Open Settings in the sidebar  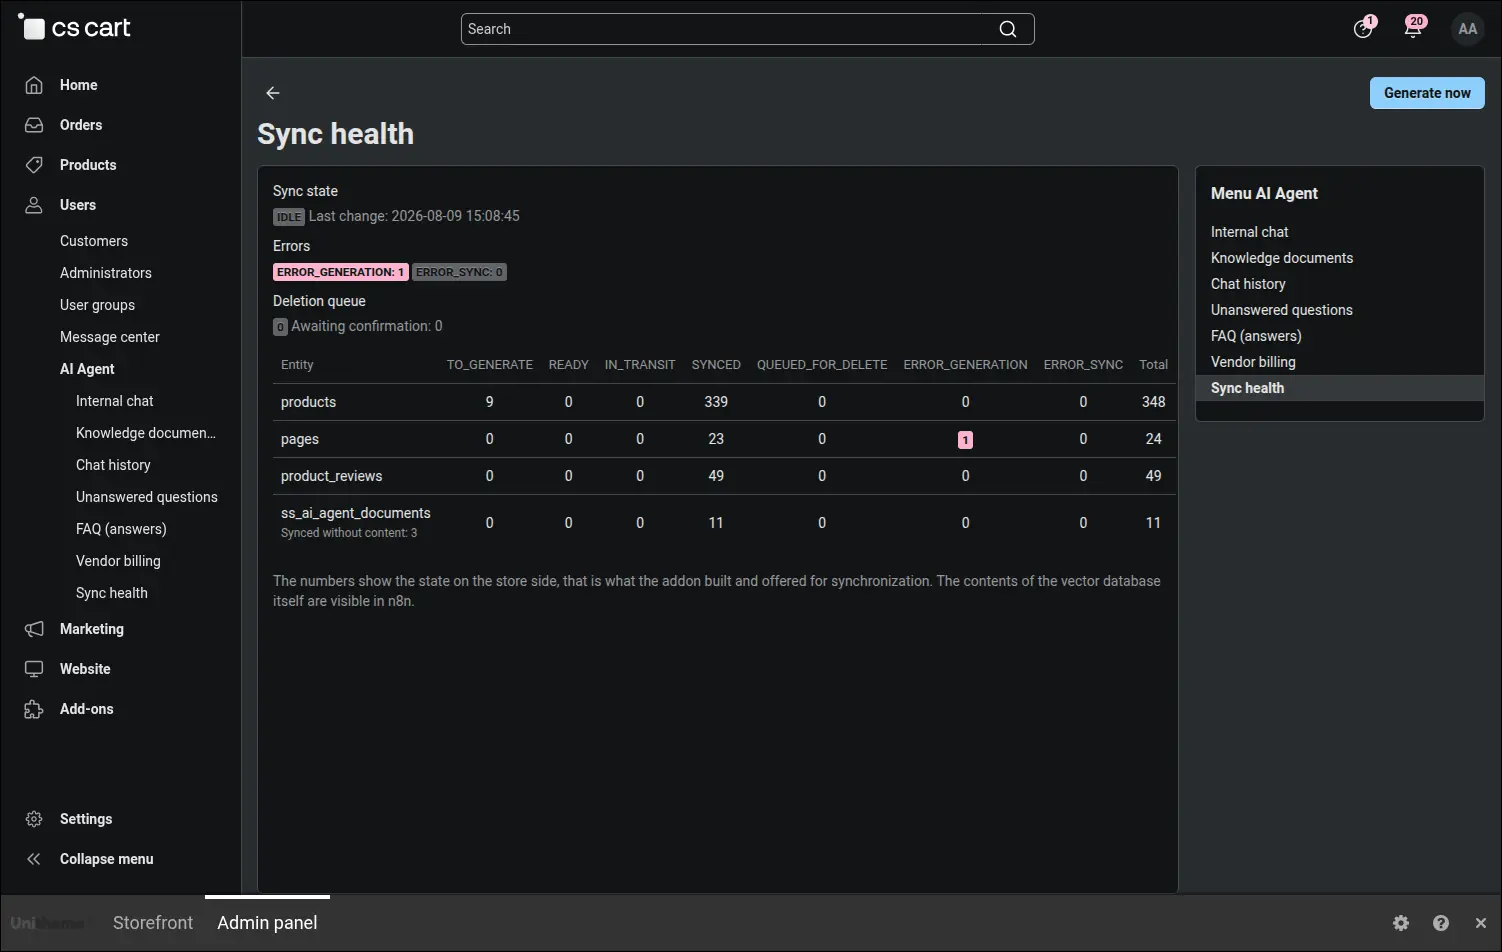pyautogui.click(x=86, y=819)
